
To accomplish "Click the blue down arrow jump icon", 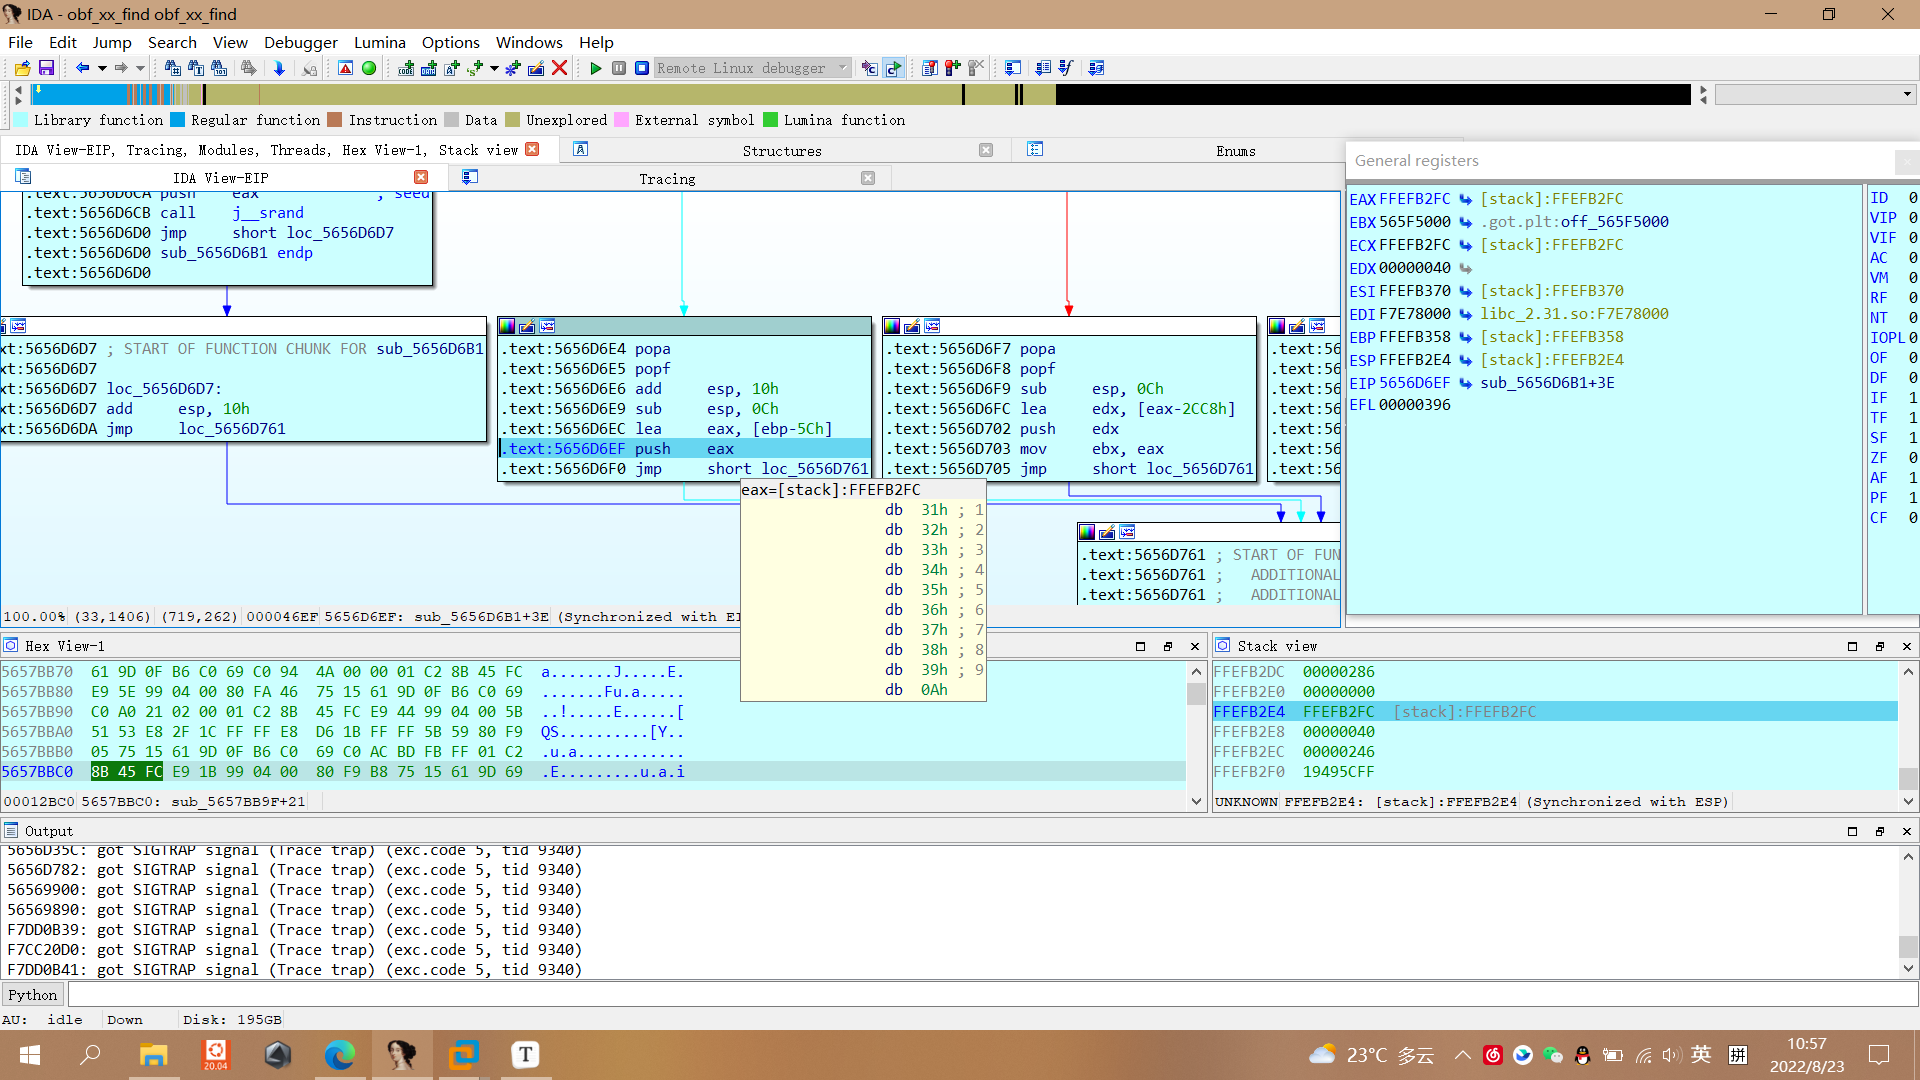I will click(279, 68).
